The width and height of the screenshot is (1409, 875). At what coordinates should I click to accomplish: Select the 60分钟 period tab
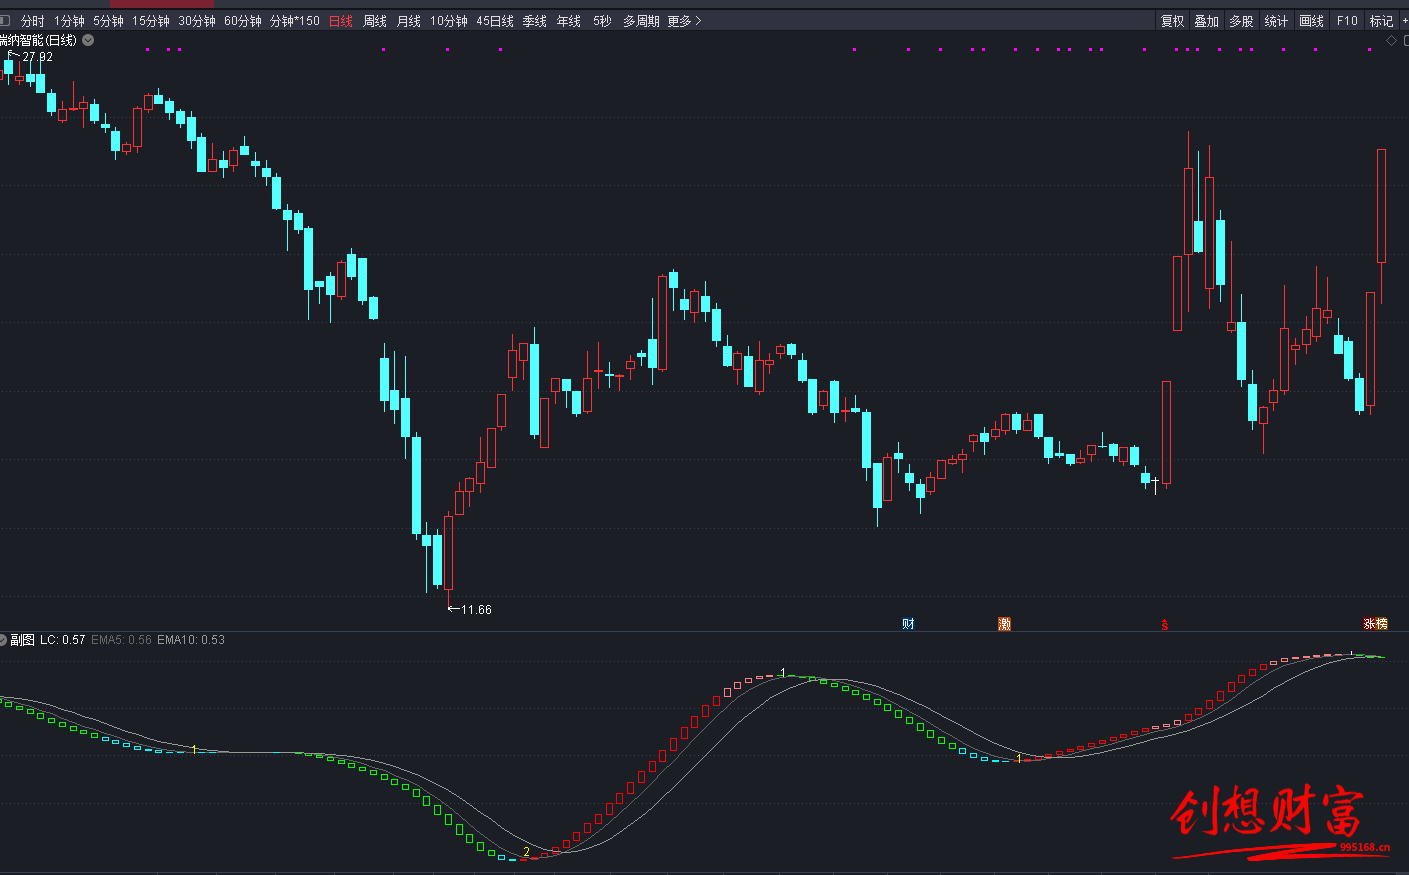[243, 21]
